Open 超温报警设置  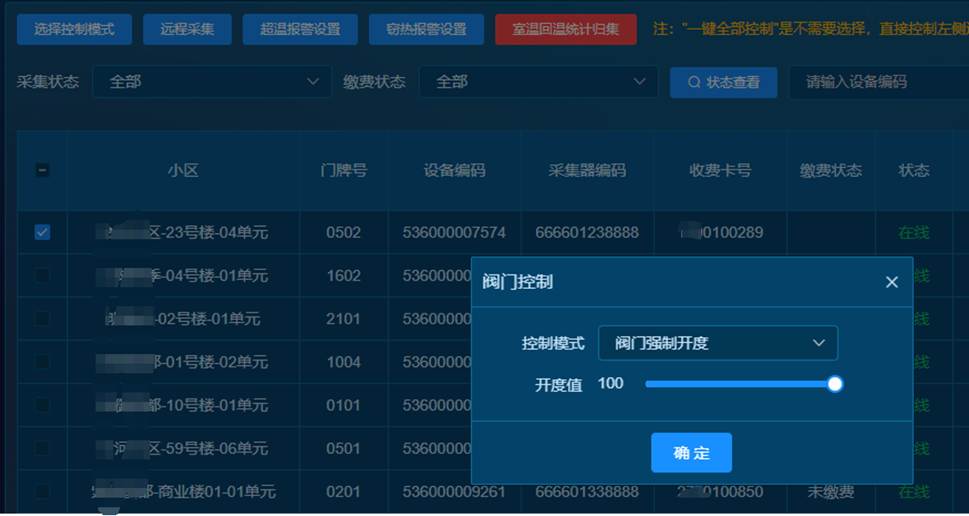[300, 29]
